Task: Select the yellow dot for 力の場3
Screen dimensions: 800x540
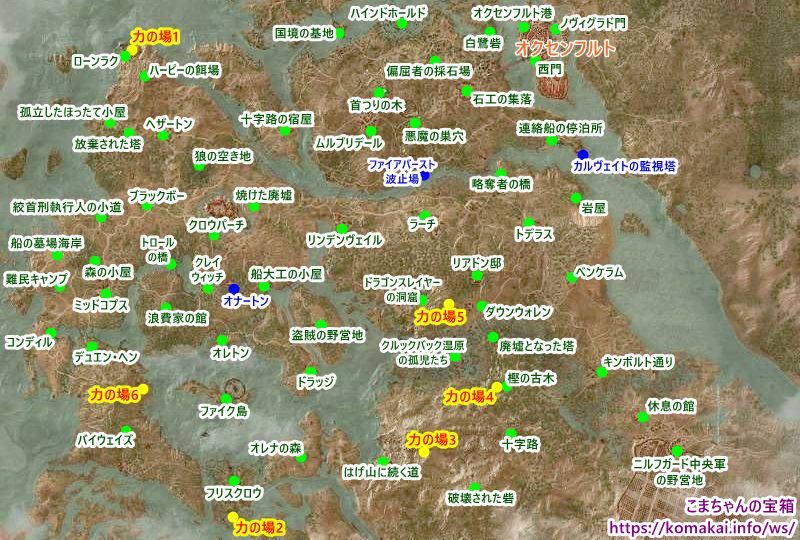Action: click(424, 451)
